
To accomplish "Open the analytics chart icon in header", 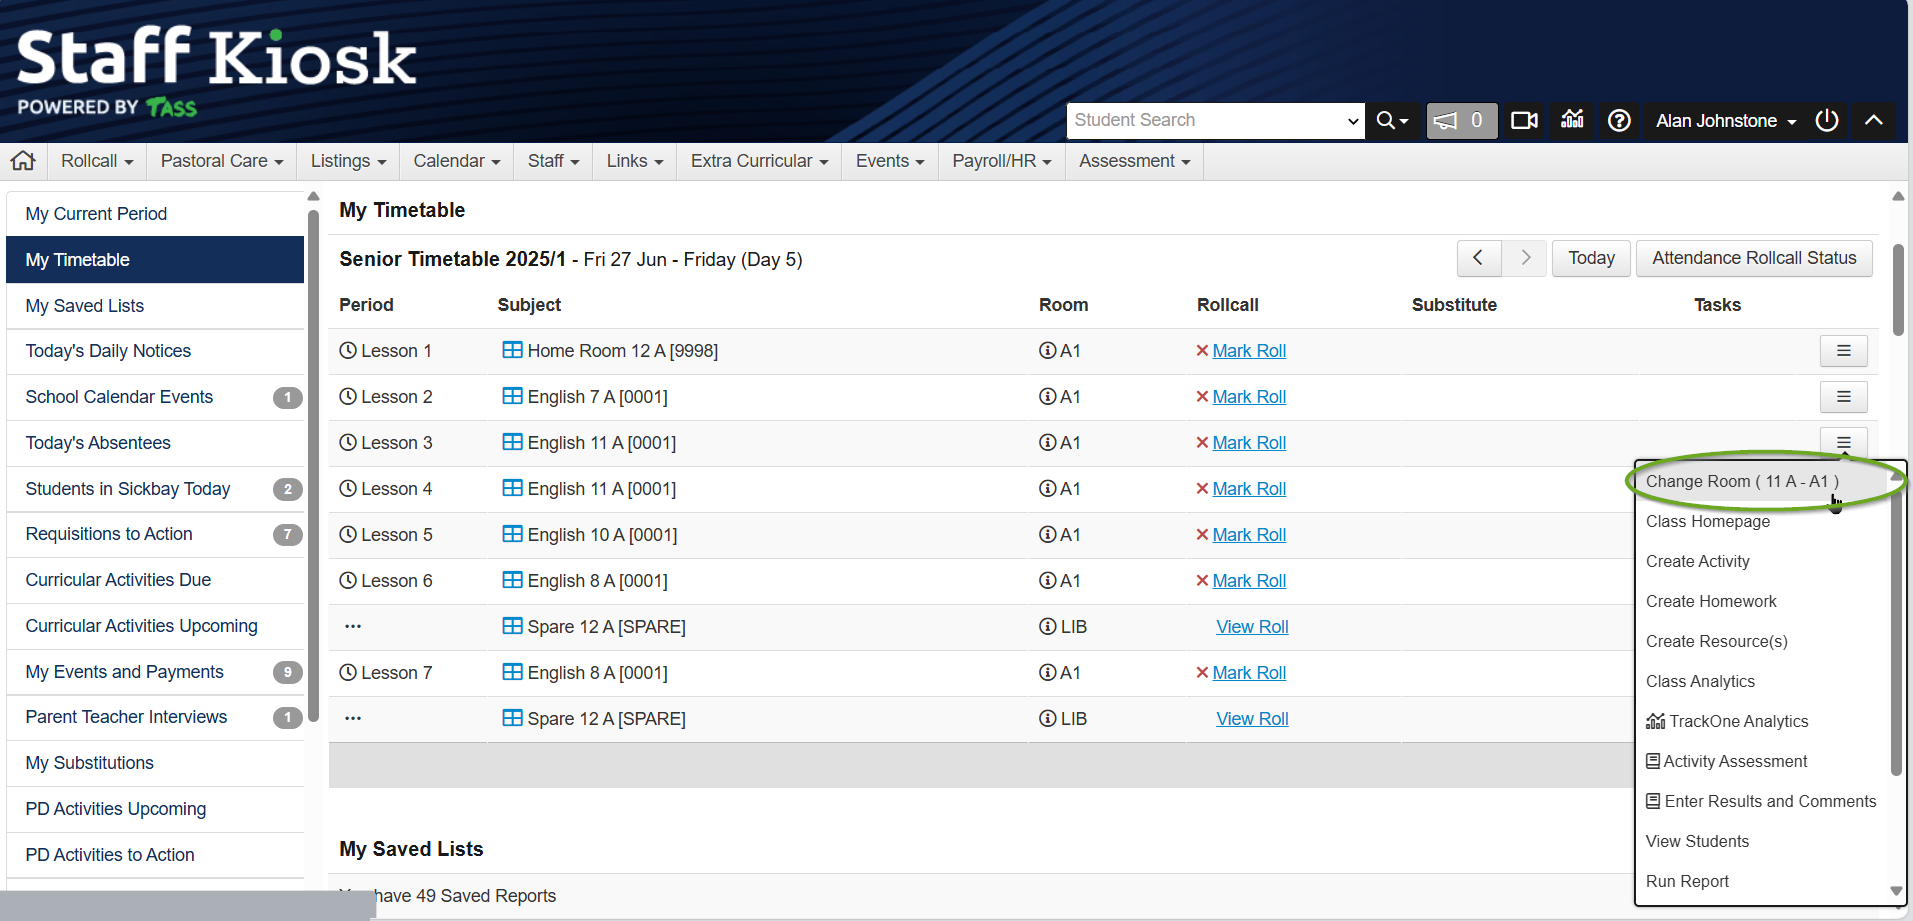I will (x=1572, y=120).
